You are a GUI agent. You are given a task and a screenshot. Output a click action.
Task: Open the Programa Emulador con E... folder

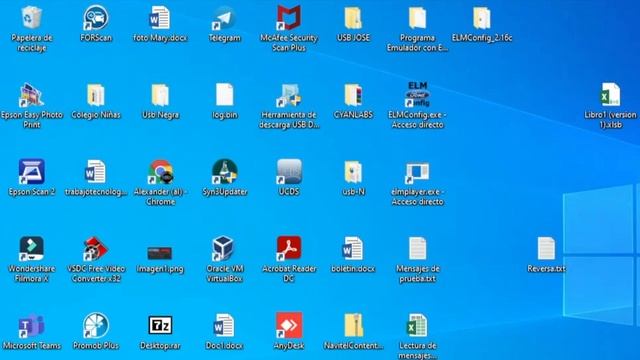tap(417, 18)
